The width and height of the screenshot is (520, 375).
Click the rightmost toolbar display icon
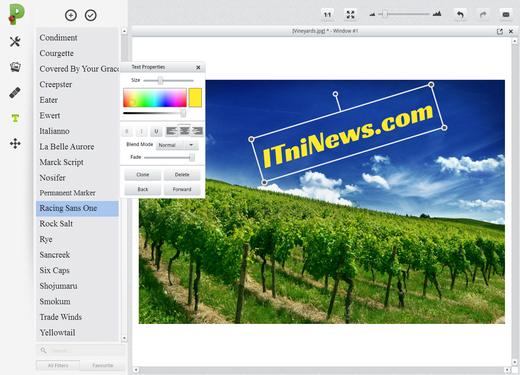[506, 15]
